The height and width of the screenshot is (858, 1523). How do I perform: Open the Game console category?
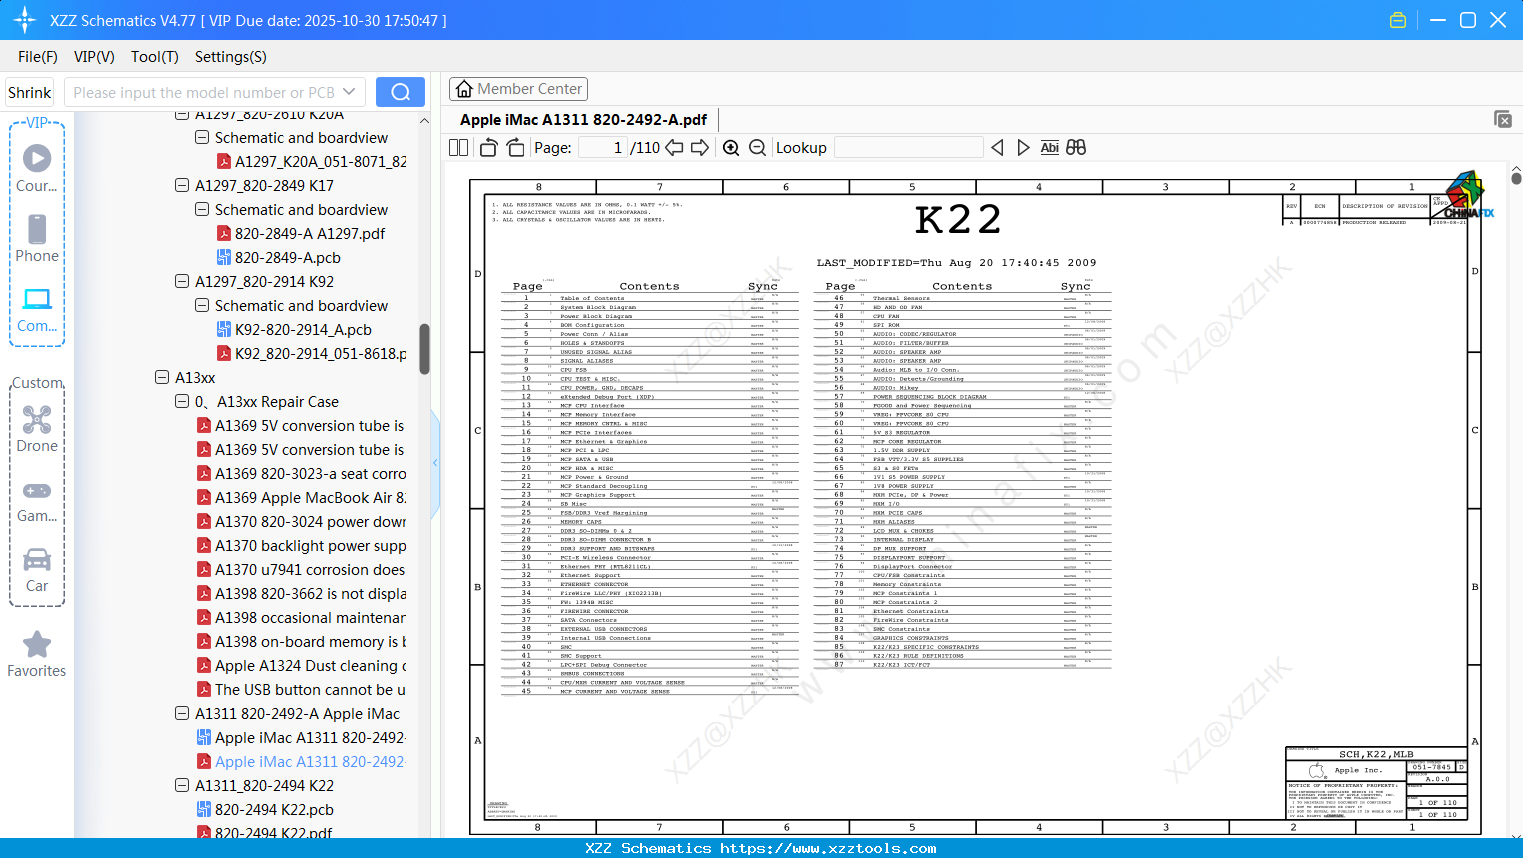[x=37, y=500]
